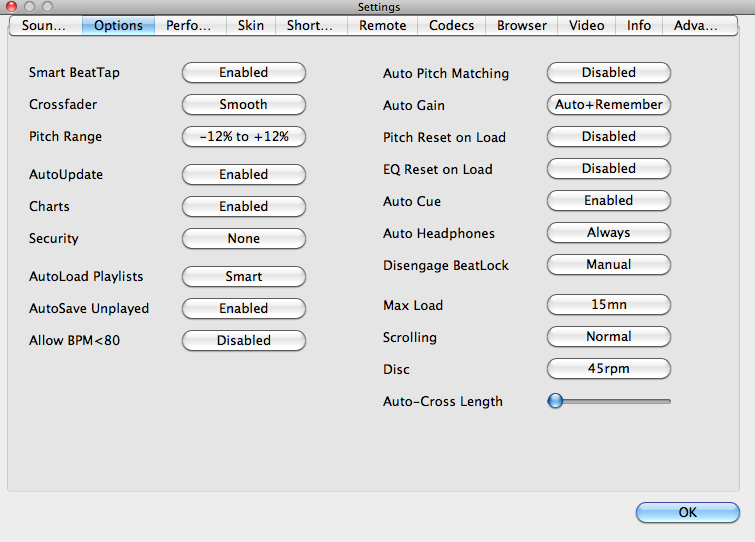Toggle the Auto Pitch Matching Disabled button
Image resolution: width=755 pixels, height=542 pixels.
tap(609, 73)
